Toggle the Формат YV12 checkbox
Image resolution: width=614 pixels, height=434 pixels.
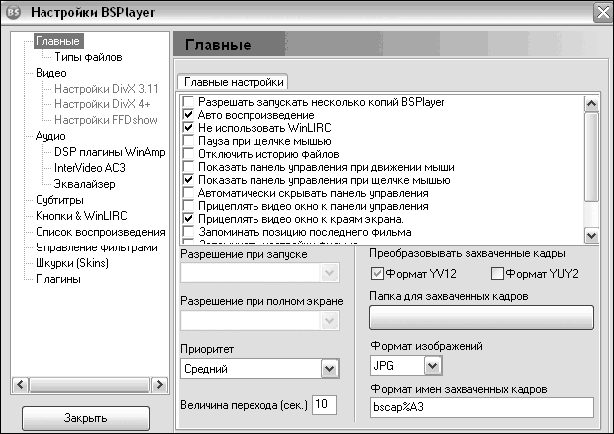tap(377, 273)
